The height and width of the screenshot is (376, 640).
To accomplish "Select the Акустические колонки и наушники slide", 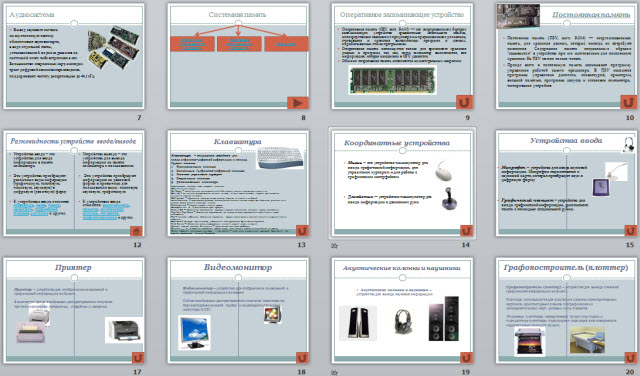I will pos(402,310).
